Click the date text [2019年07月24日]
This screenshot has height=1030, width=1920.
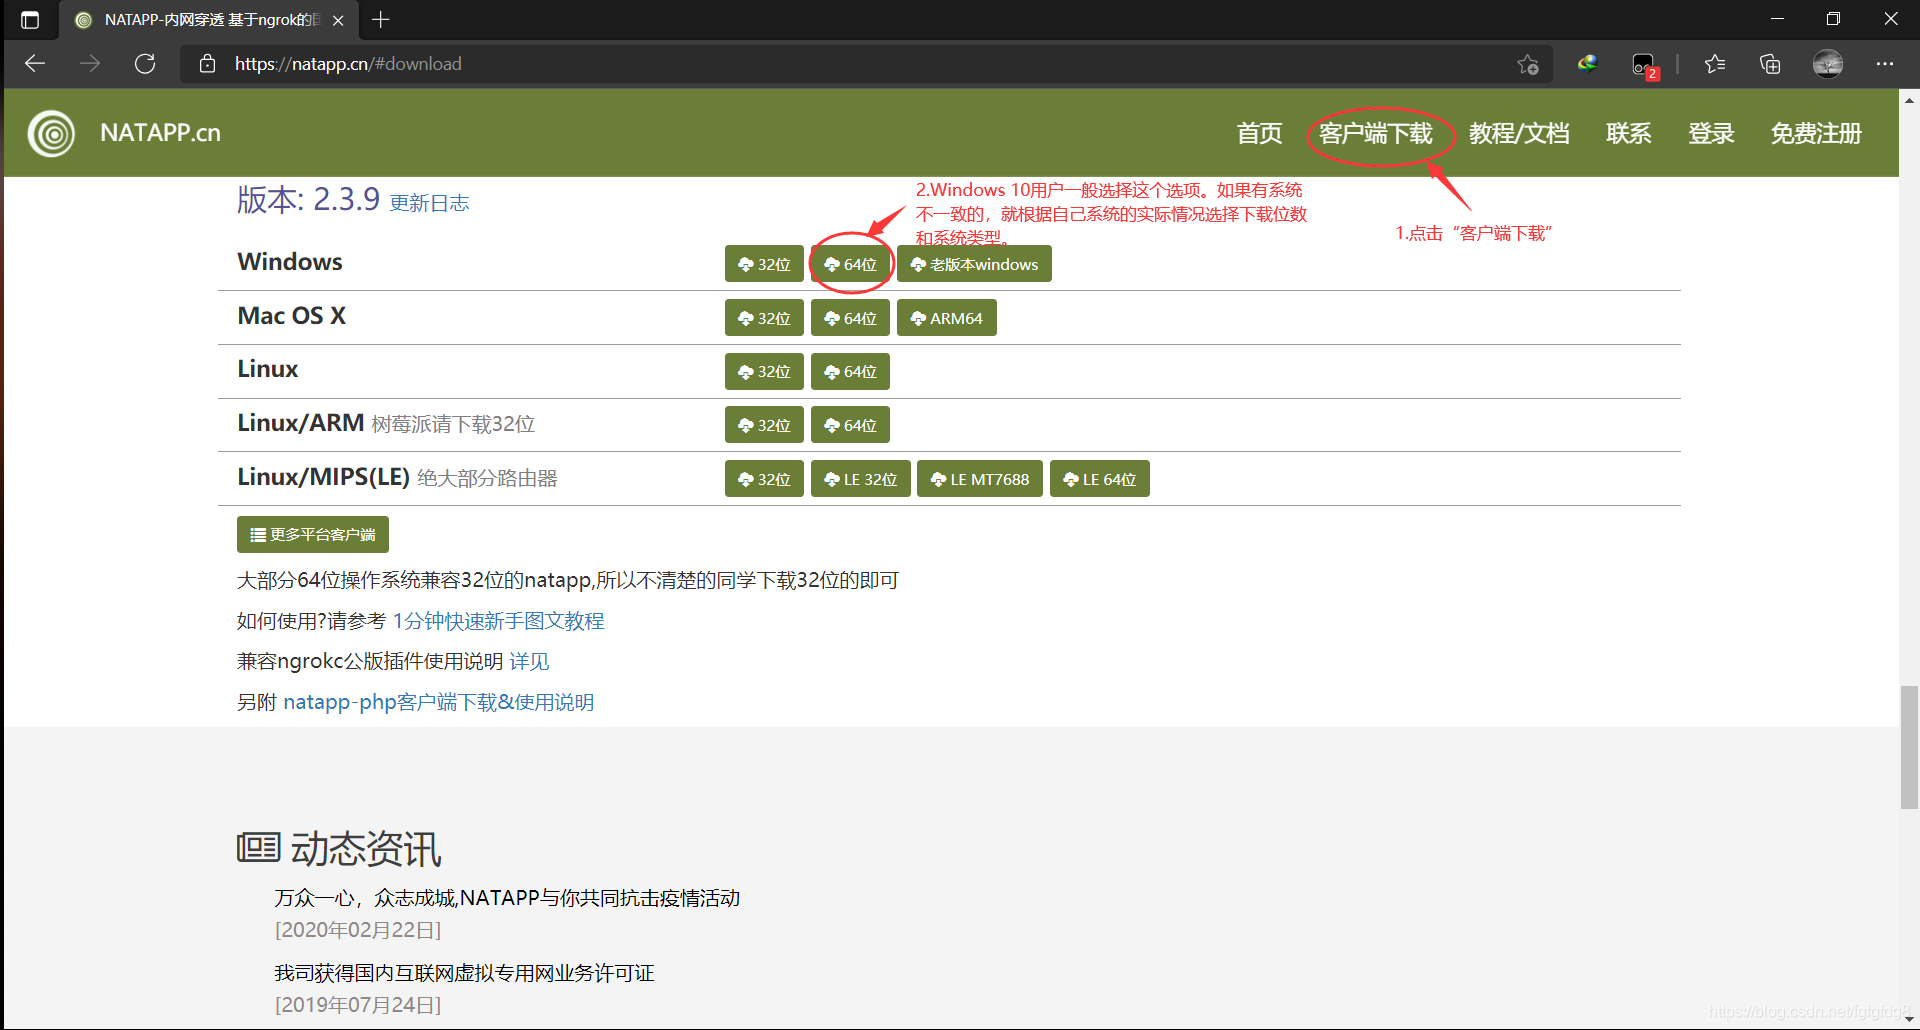point(358,1005)
